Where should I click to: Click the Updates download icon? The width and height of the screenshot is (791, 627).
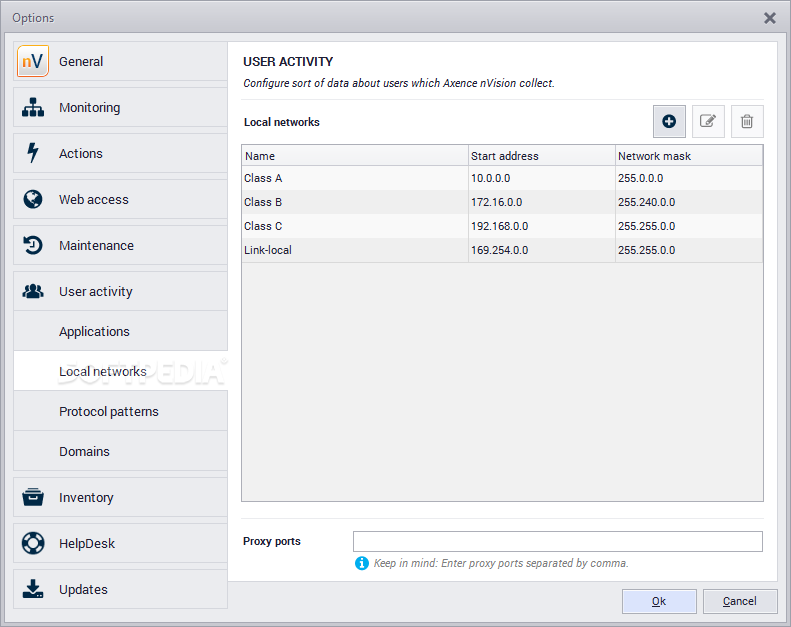[x=33, y=589]
